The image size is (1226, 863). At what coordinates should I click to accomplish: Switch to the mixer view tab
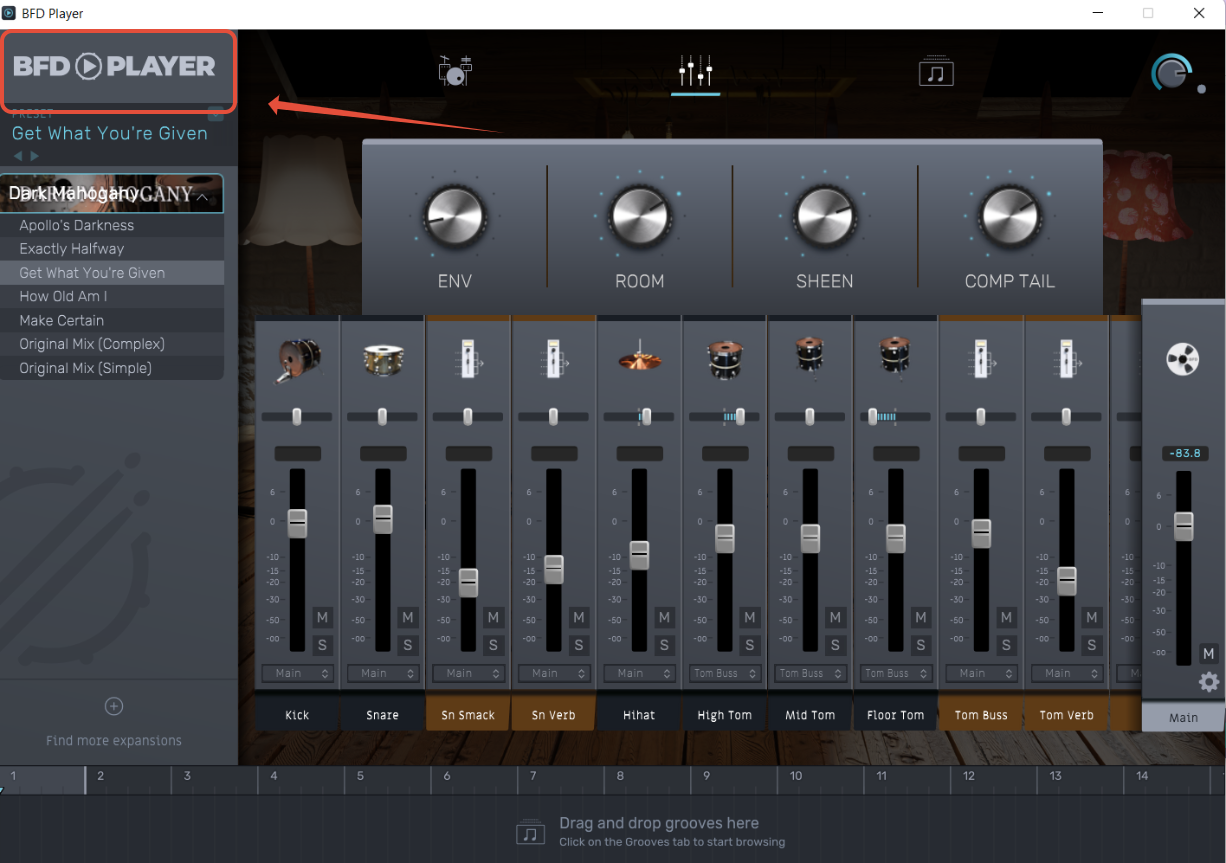coord(695,71)
